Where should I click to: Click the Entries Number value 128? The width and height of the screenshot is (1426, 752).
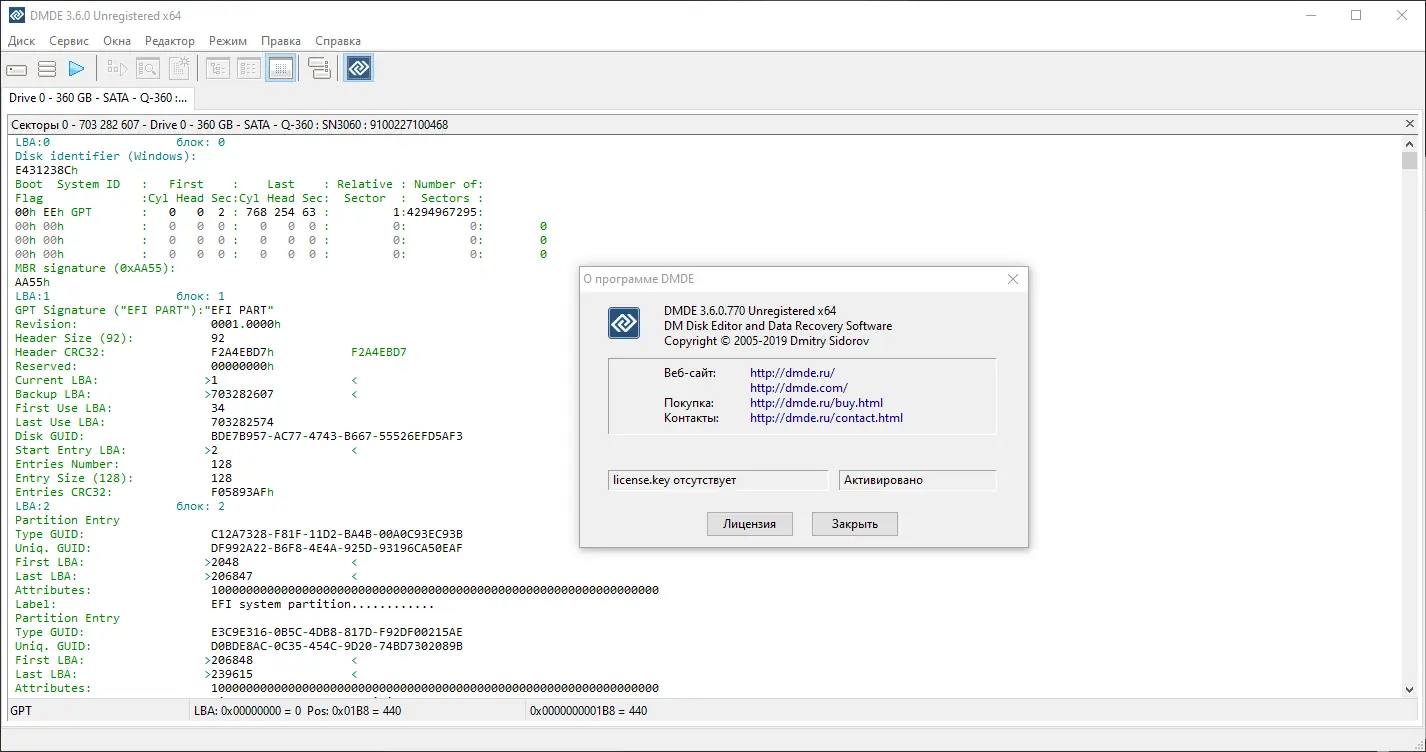[221, 464]
